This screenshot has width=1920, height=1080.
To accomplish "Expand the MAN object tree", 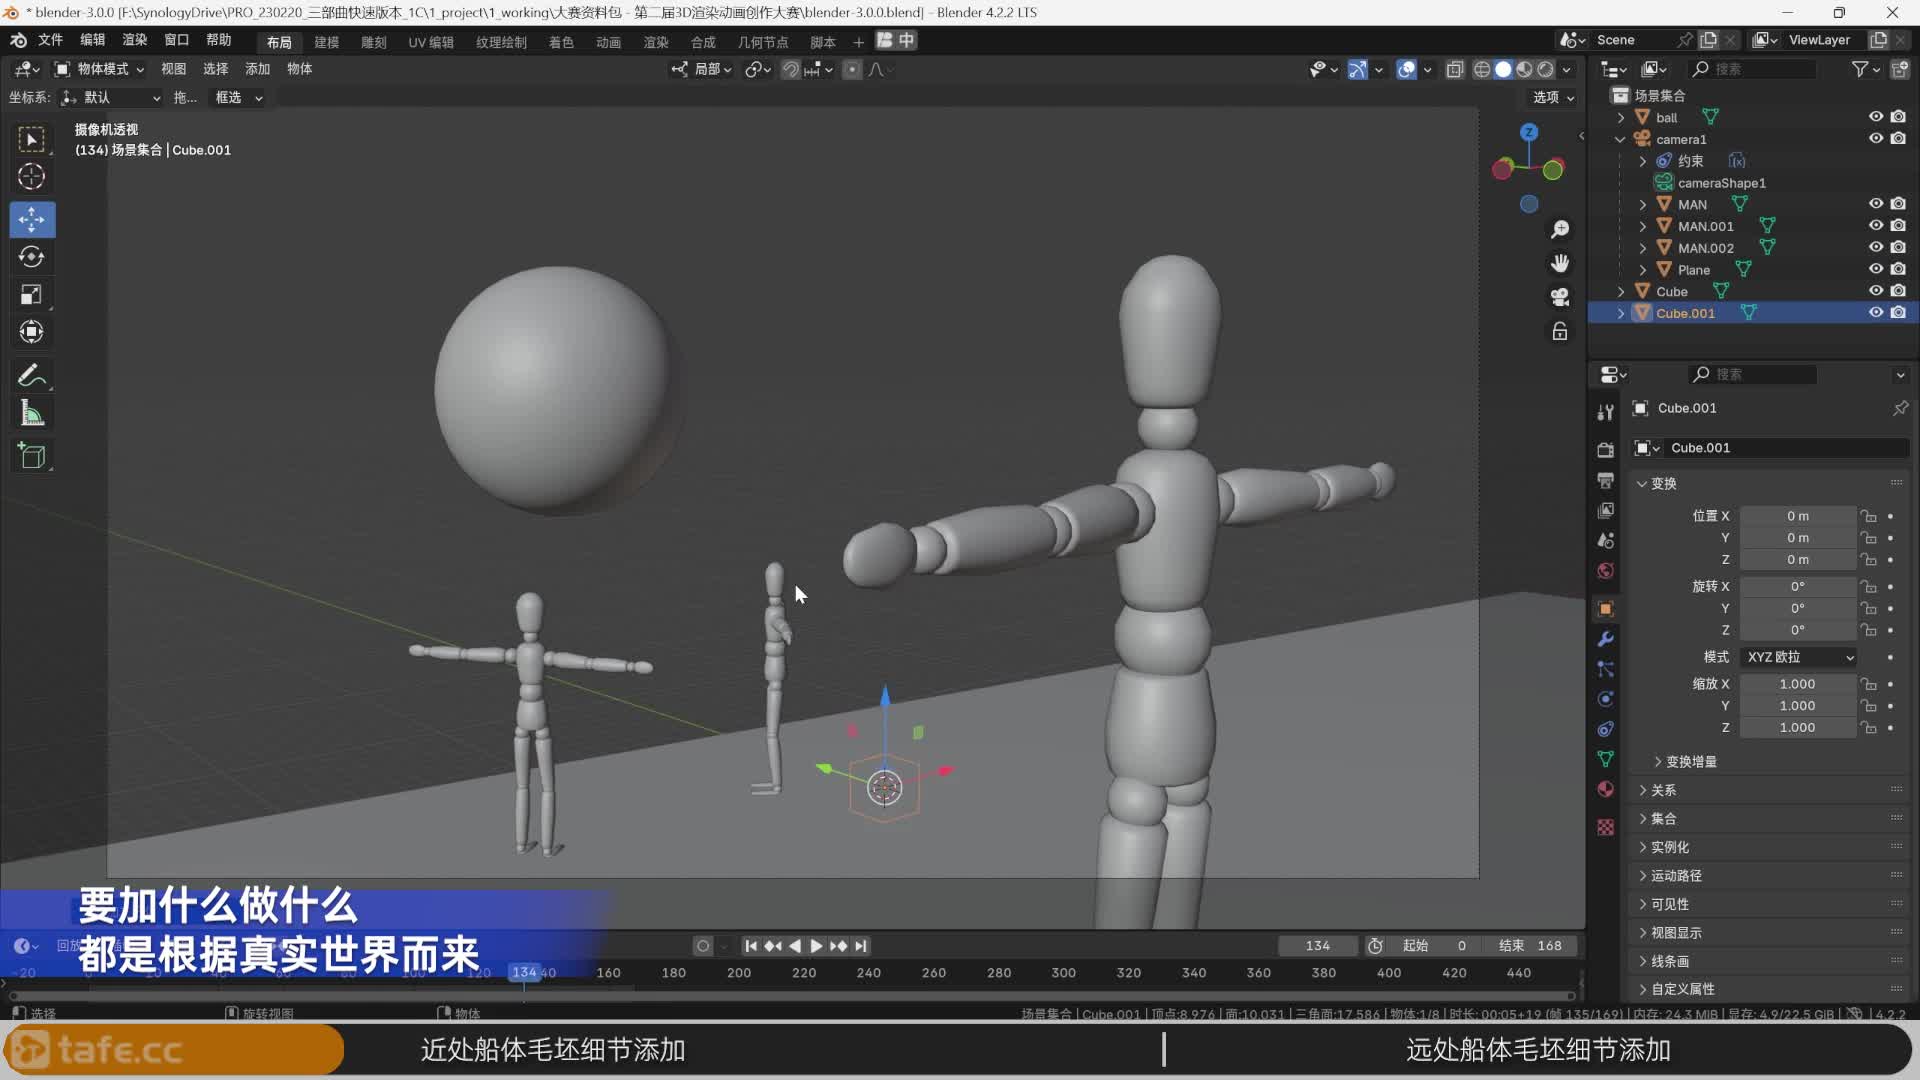I will [x=1642, y=204].
